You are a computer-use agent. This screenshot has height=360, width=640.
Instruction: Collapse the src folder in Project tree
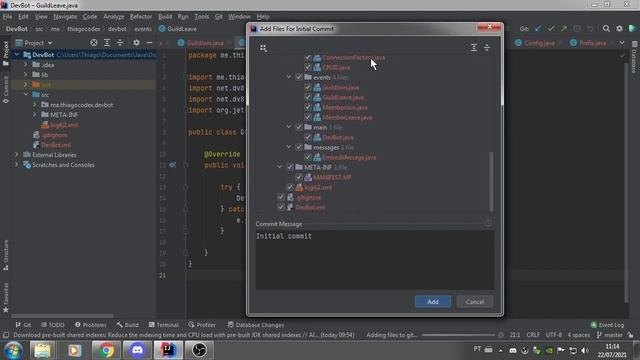(26, 95)
